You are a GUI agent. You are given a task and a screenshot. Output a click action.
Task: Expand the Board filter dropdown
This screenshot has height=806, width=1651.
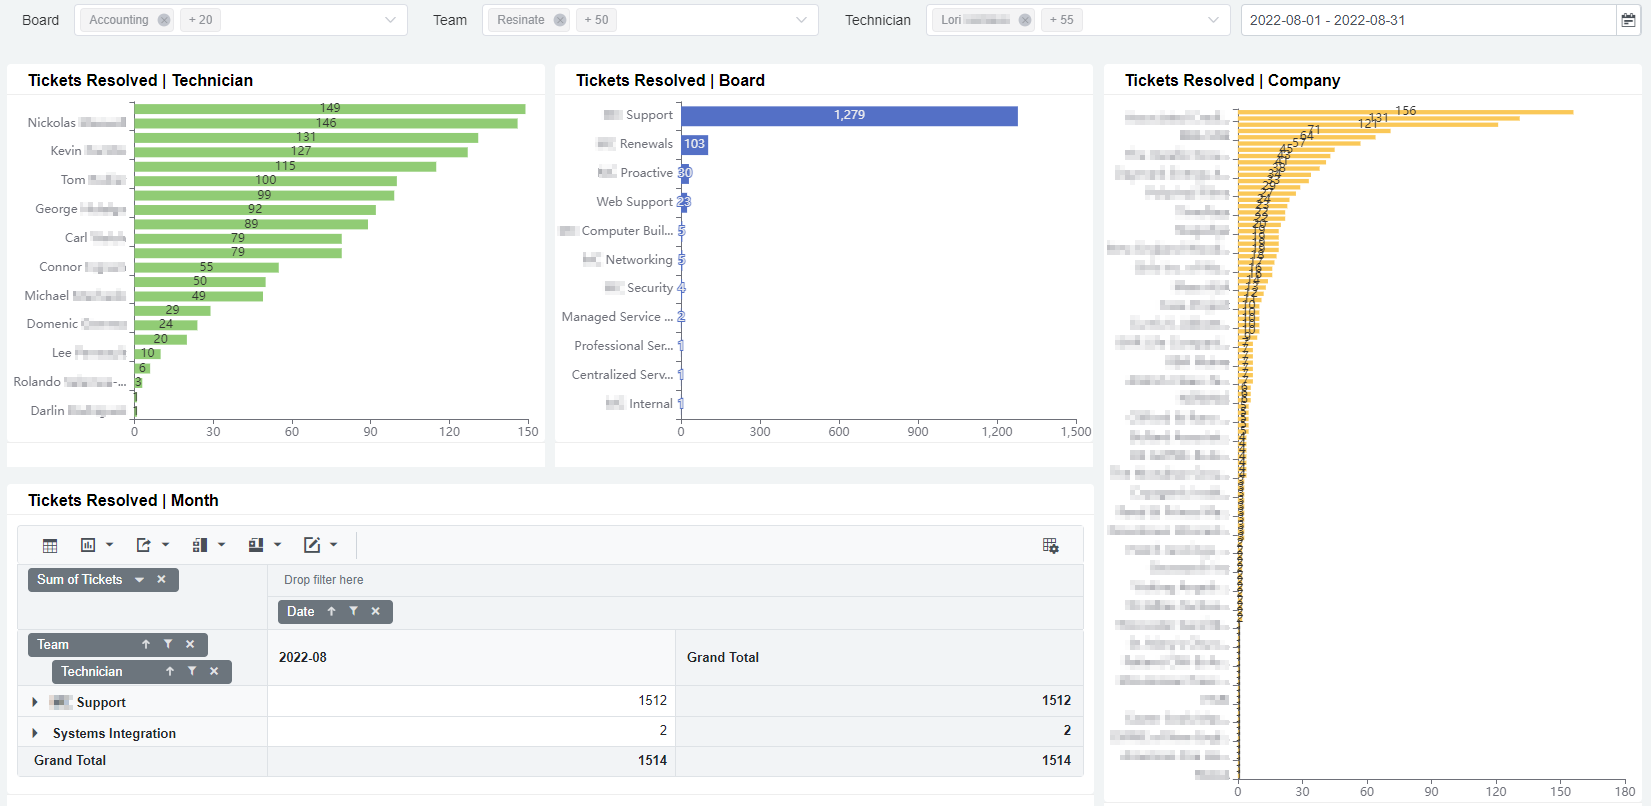click(390, 20)
